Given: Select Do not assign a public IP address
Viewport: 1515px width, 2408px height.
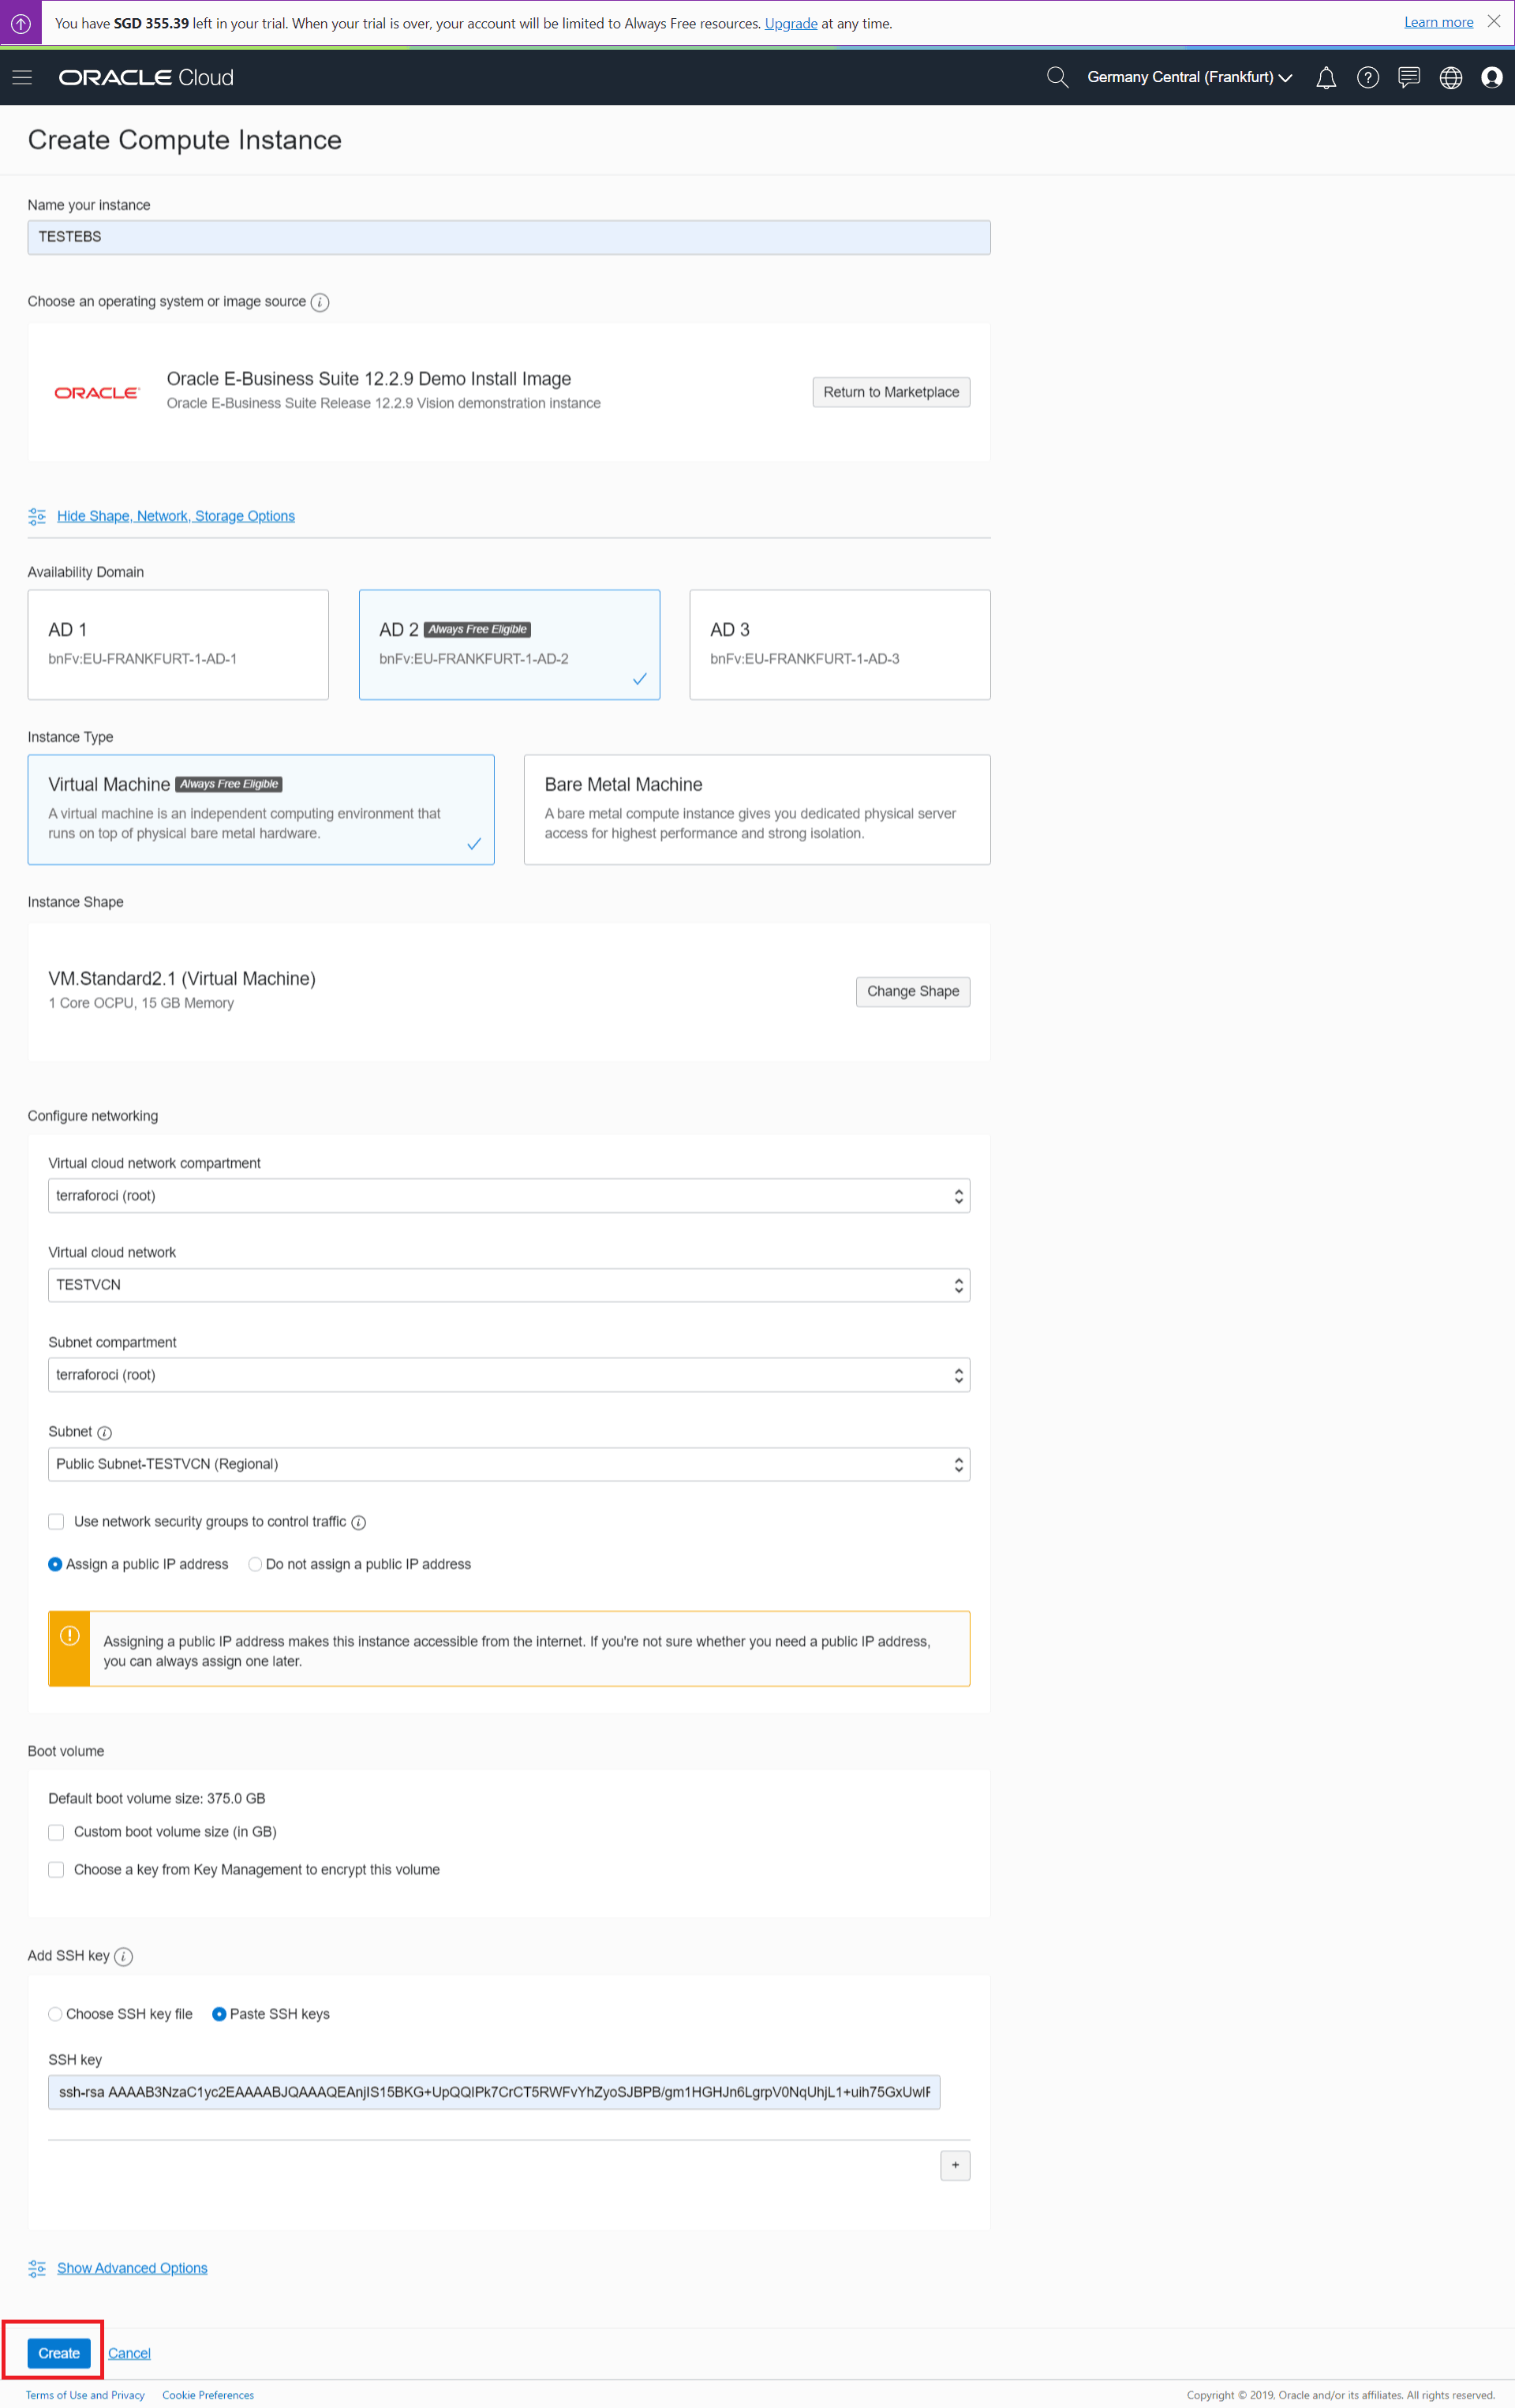Looking at the screenshot, I should (x=255, y=1564).
